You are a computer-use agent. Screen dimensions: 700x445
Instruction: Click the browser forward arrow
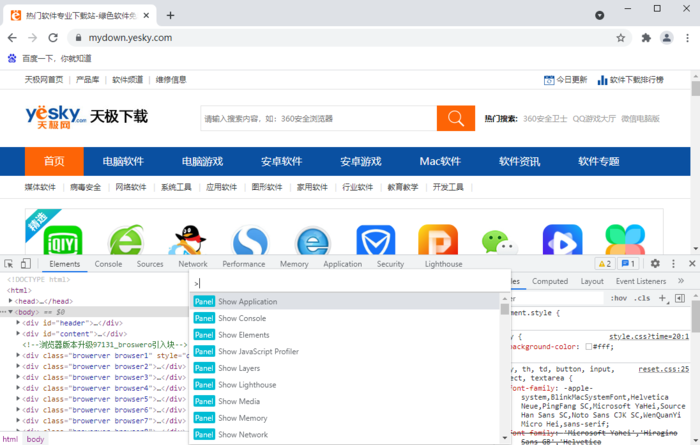[33, 38]
